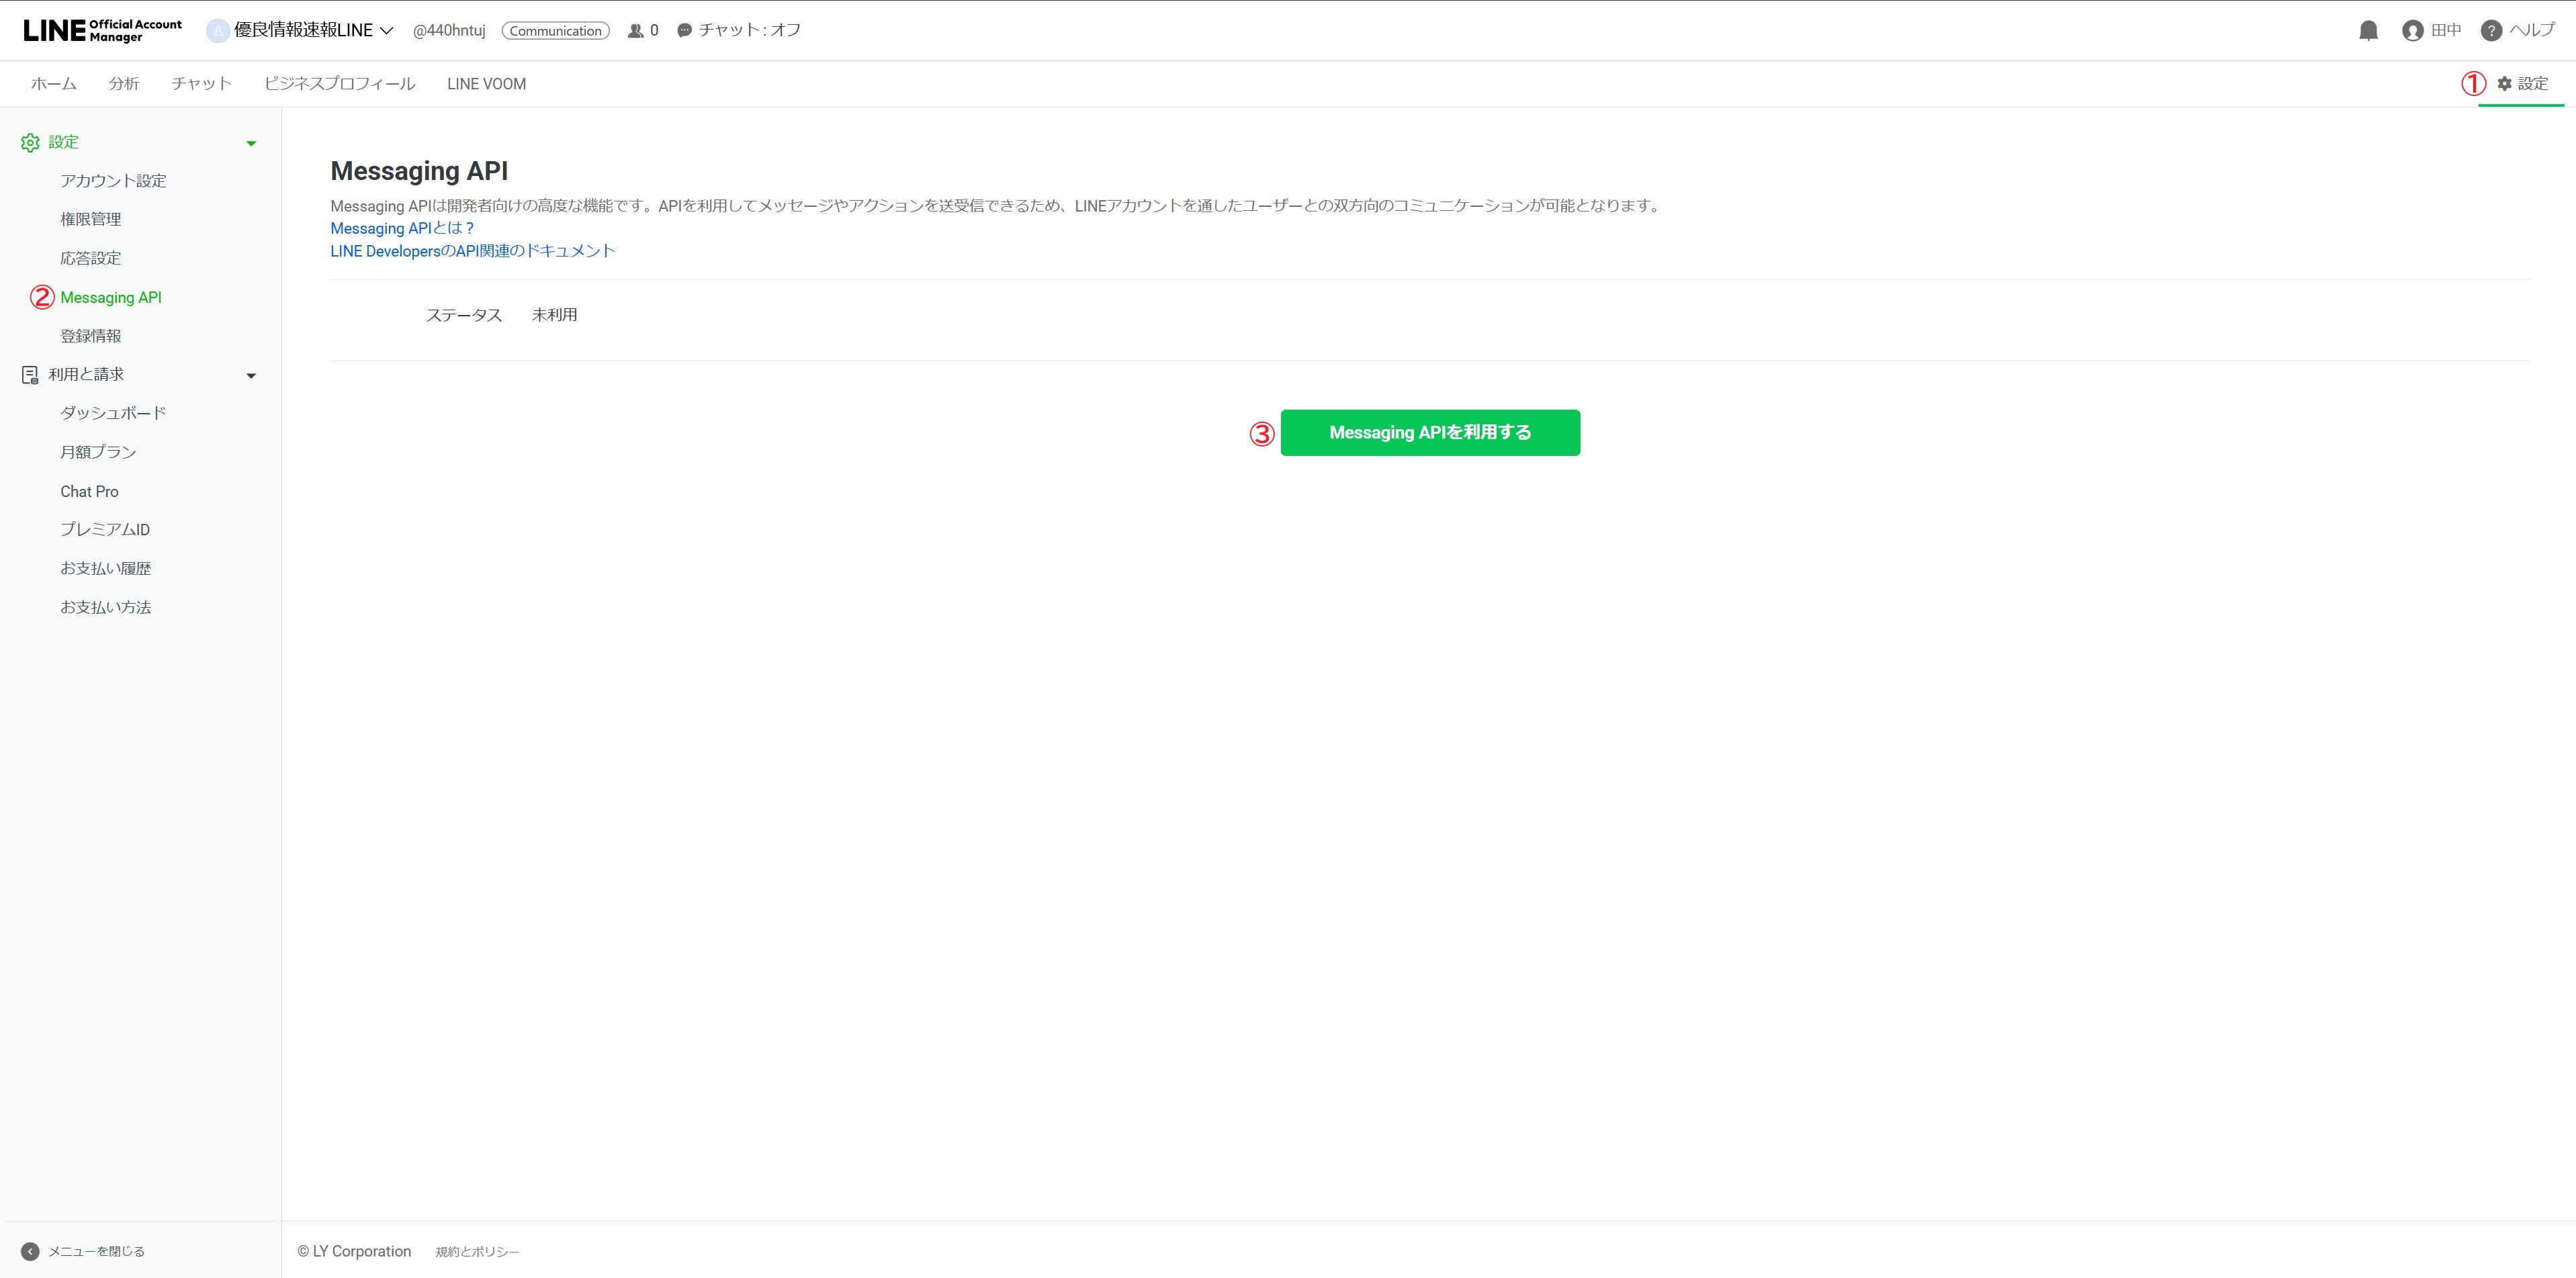Open アカウント設定 in the sidebar
2576x1278 pixels.
point(113,181)
